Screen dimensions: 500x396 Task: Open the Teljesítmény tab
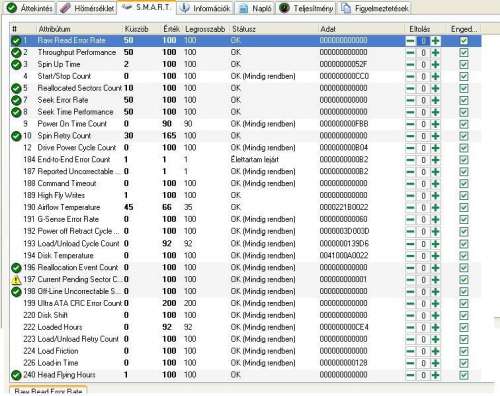tap(306, 8)
